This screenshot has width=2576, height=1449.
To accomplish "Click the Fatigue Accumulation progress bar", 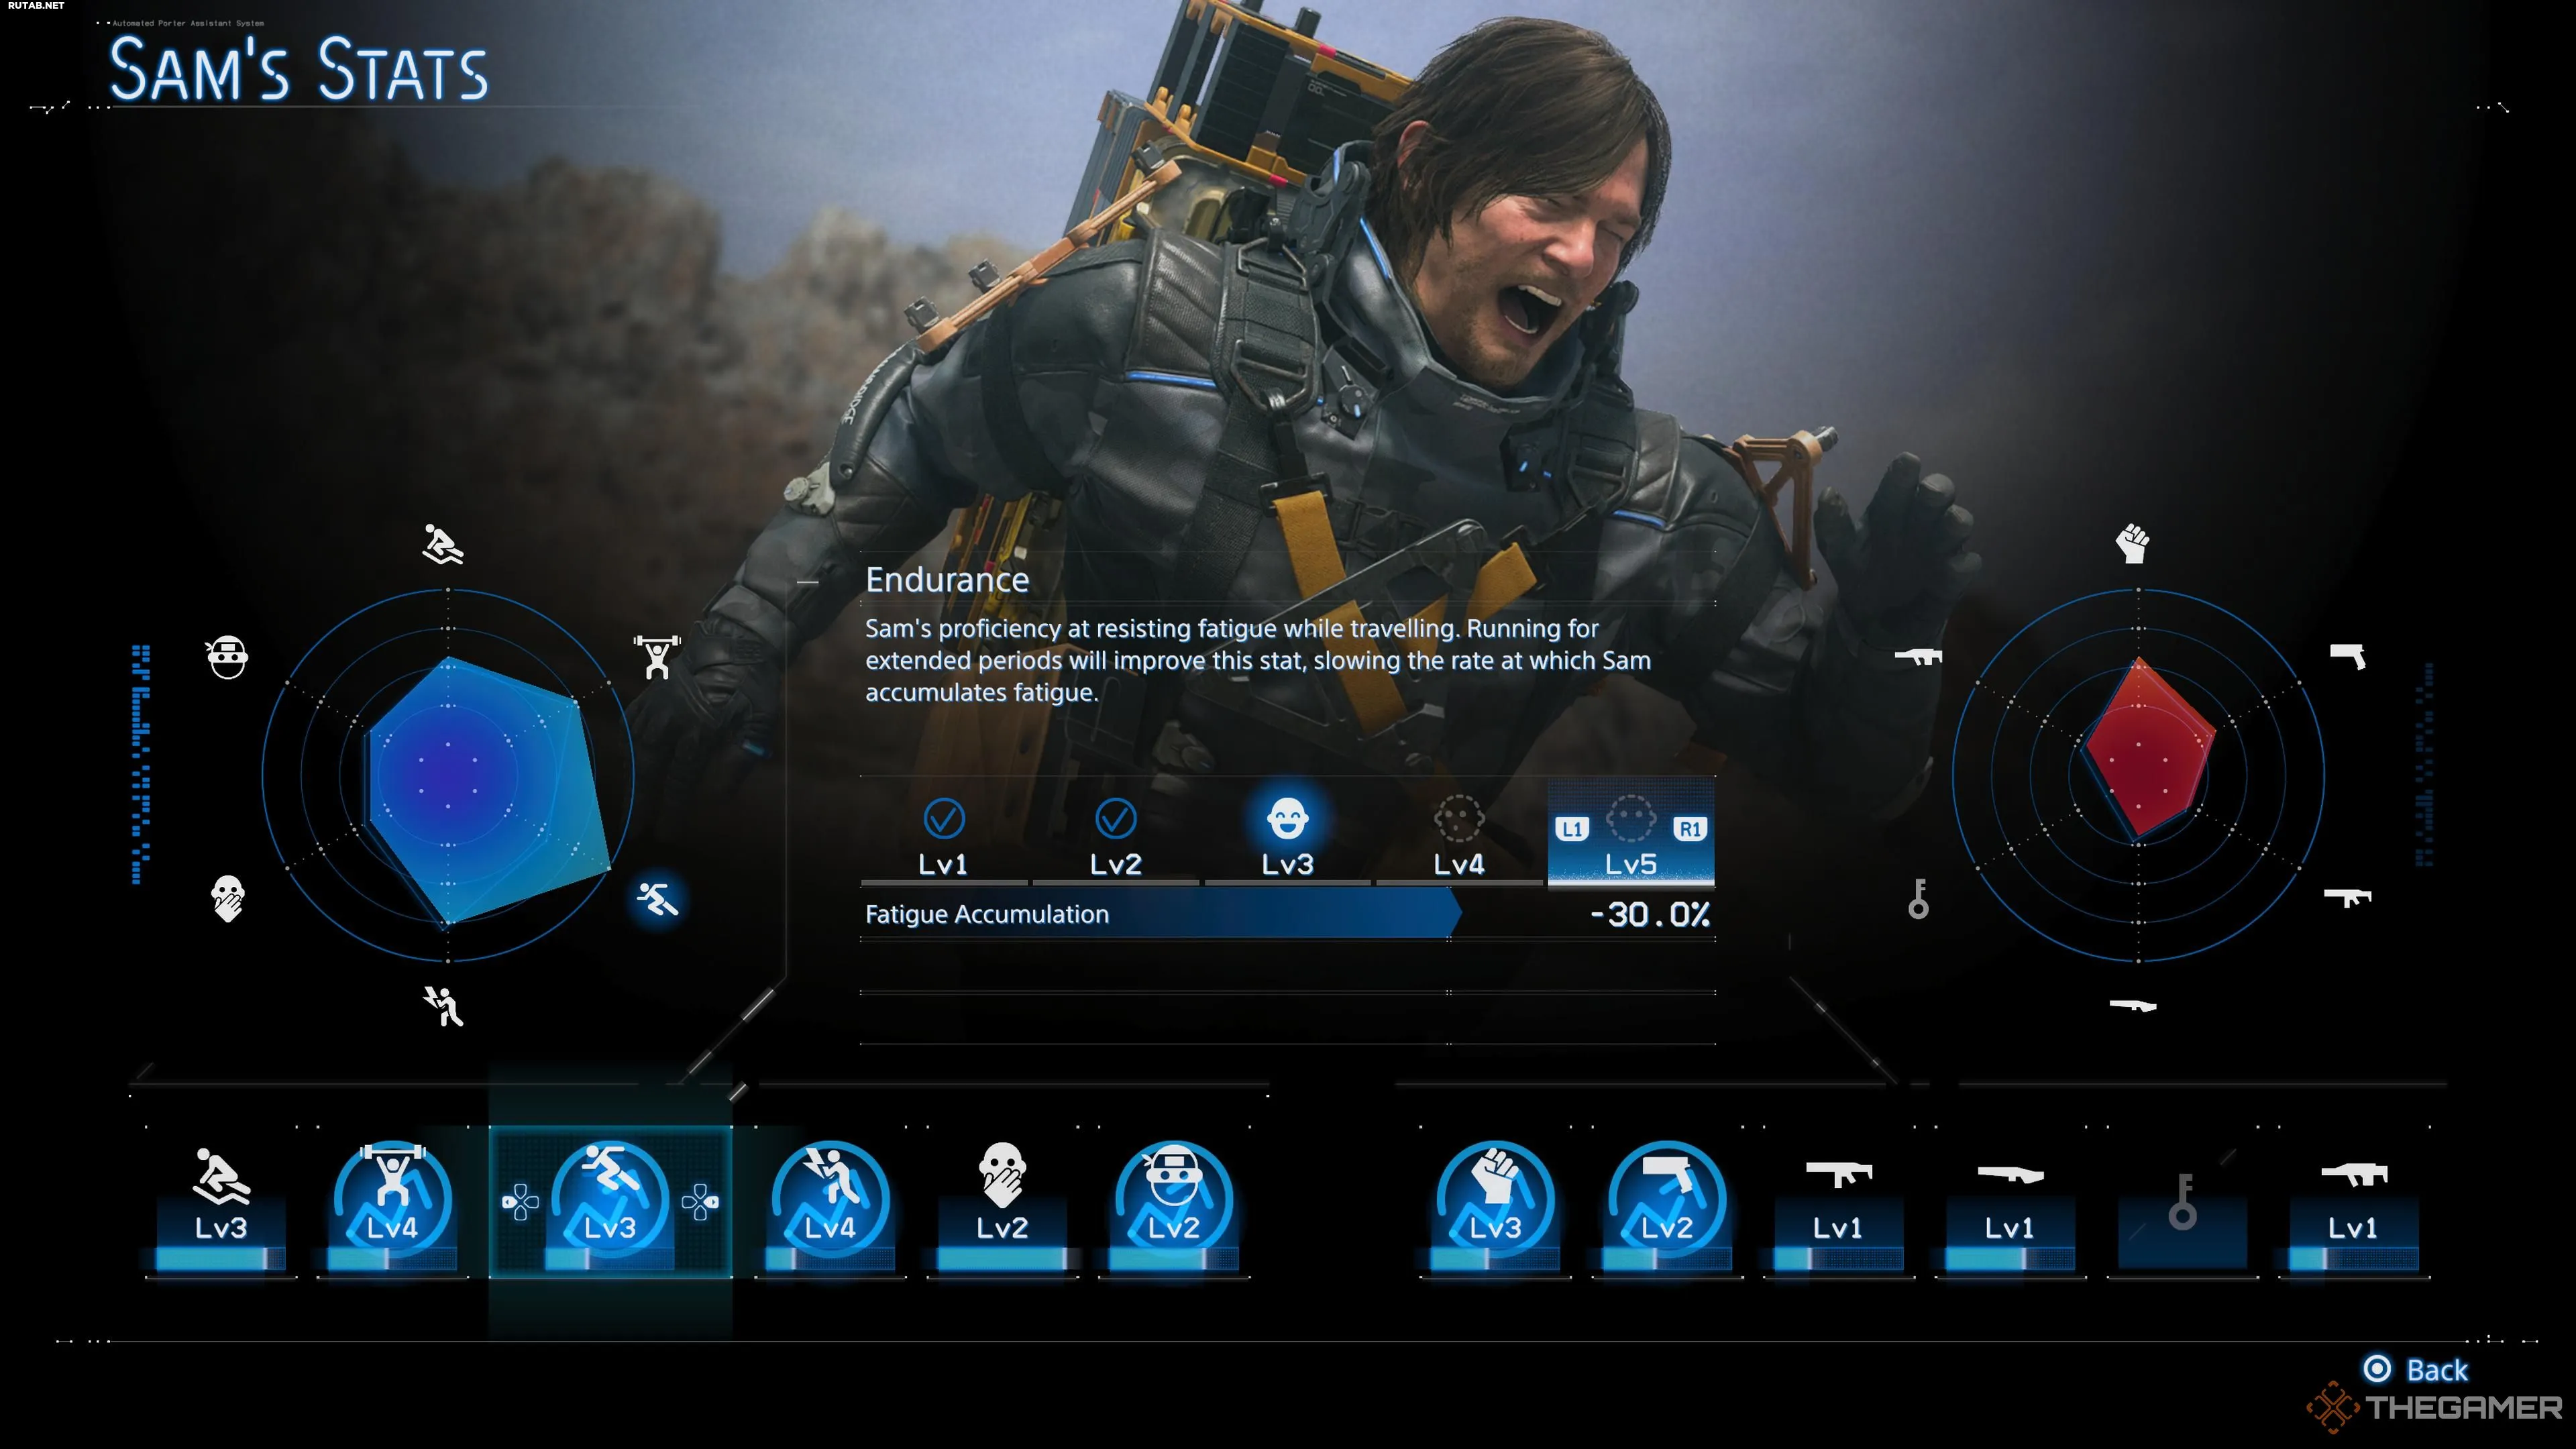I will tap(1160, 914).
